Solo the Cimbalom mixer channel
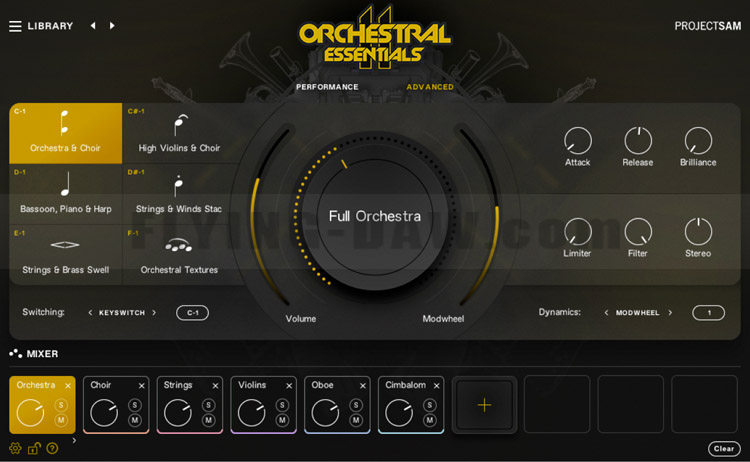The width and height of the screenshot is (750, 462). click(430, 405)
